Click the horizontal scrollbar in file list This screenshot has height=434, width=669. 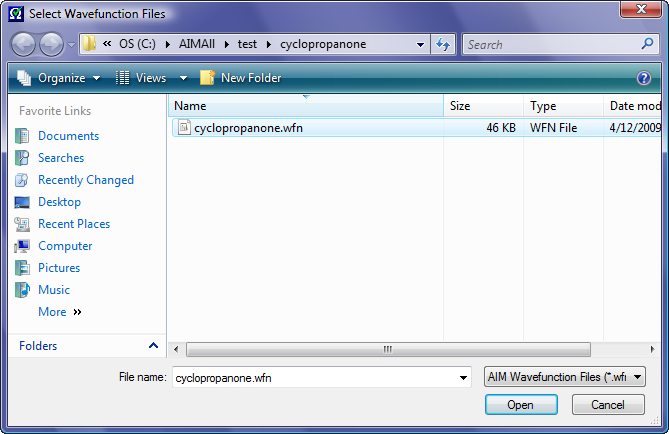click(x=388, y=349)
